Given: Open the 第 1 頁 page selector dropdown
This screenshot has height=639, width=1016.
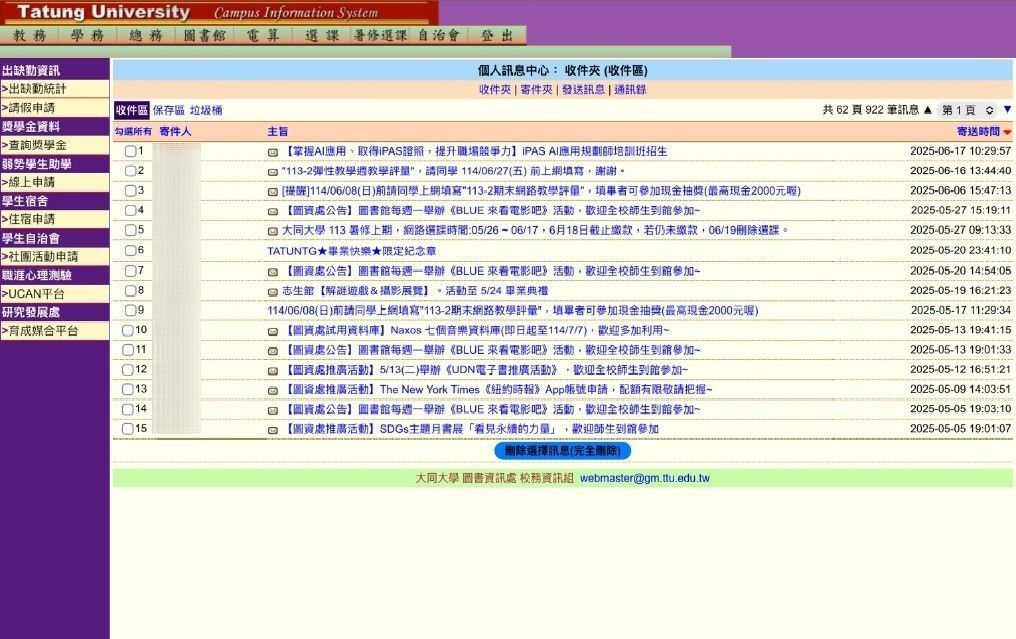Looking at the screenshot, I should tap(968, 110).
